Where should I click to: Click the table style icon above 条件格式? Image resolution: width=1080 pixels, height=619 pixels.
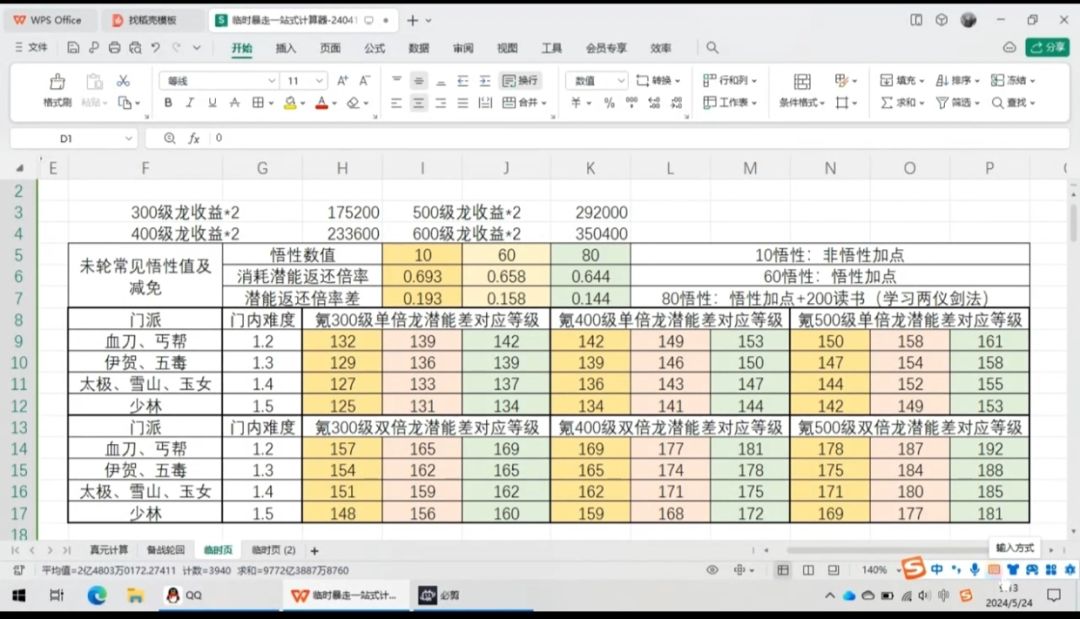tap(802, 82)
